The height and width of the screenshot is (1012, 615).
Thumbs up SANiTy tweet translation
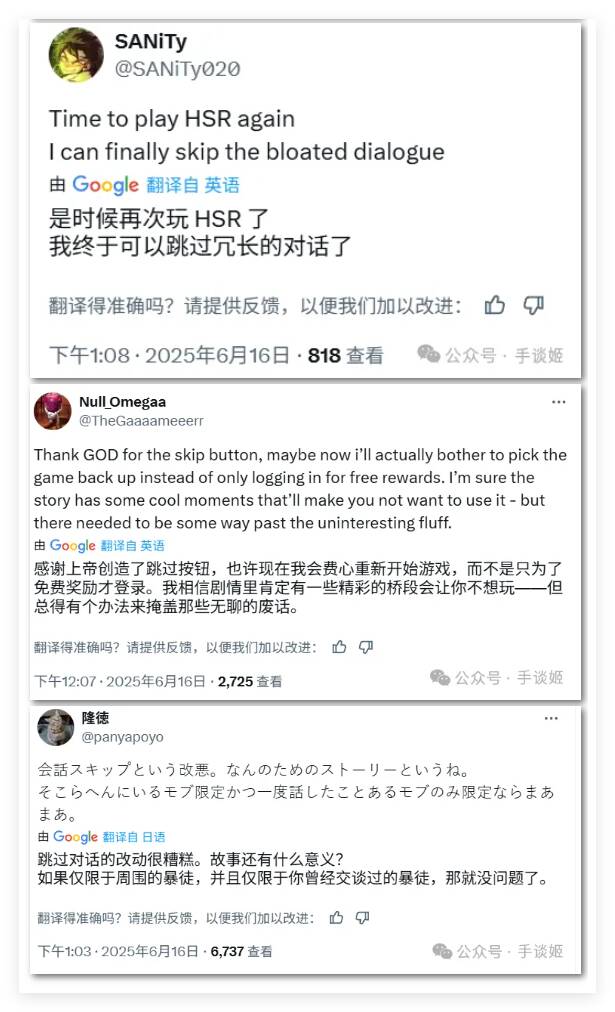[495, 305]
